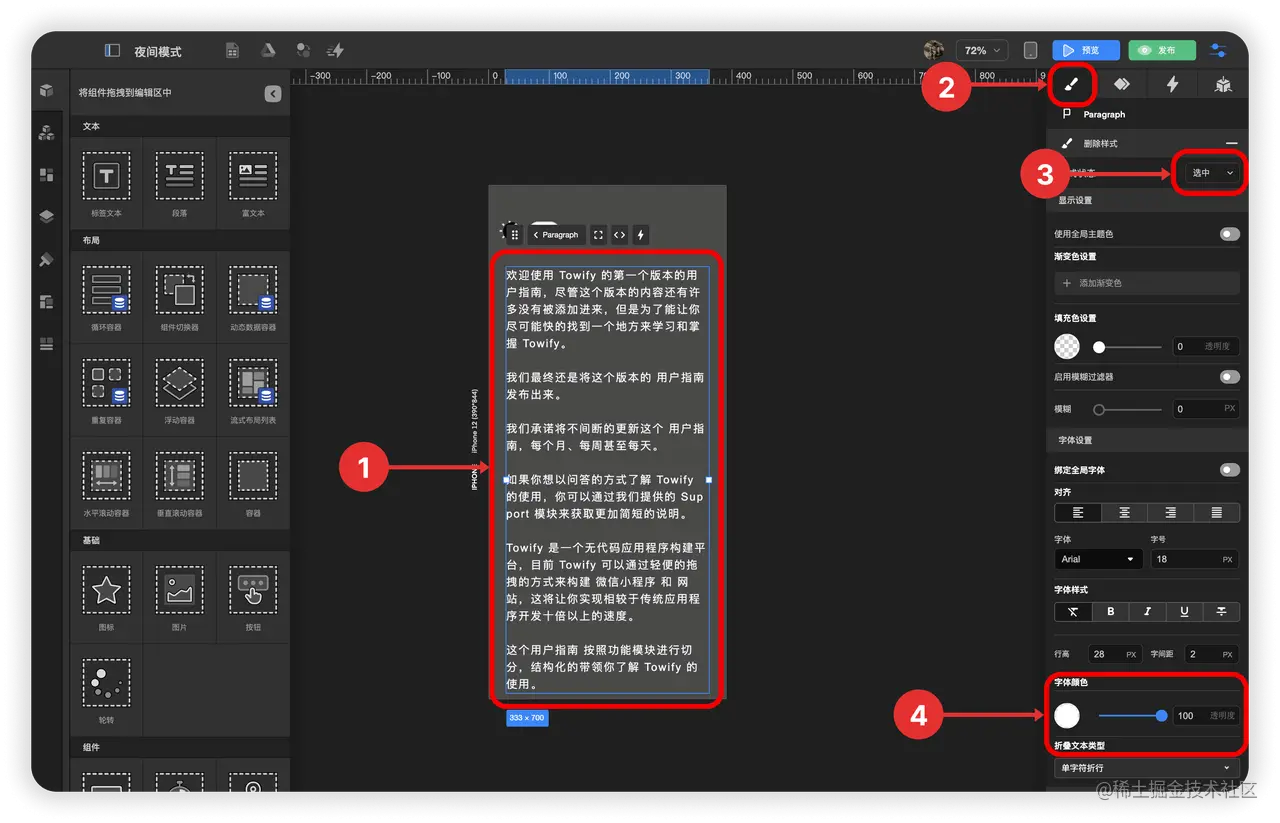Screen dimensions: 1280x823
Task: Click the blue 预览 preview button
Action: point(1085,50)
